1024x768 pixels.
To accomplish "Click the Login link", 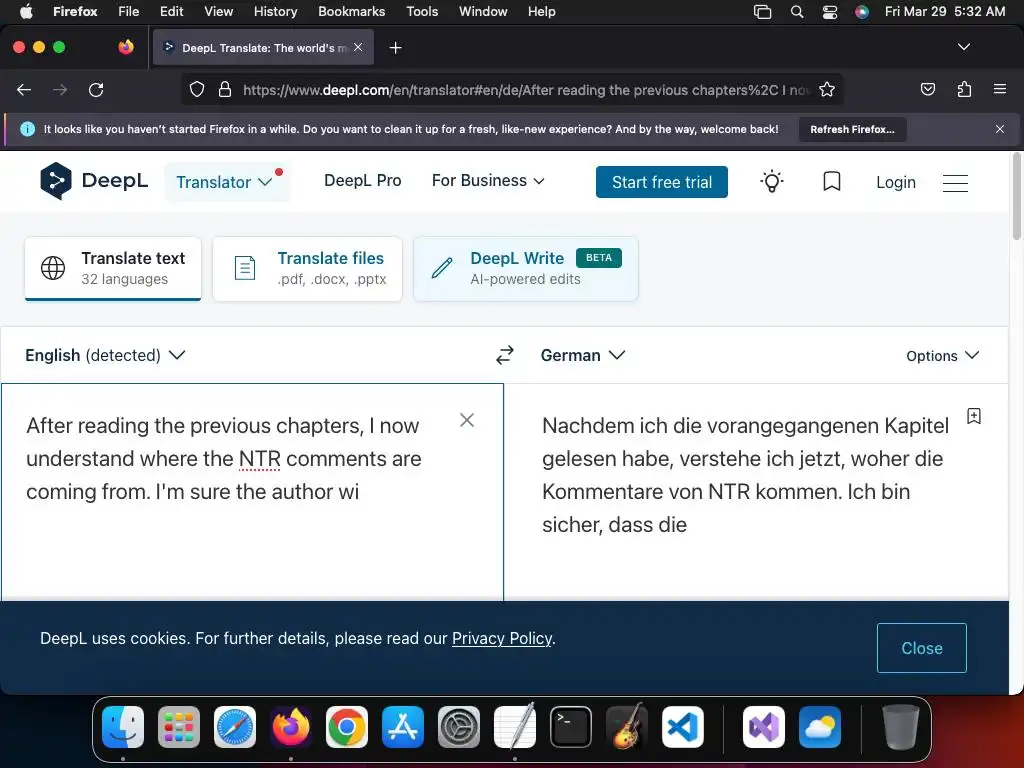I will (x=895, y=182).
